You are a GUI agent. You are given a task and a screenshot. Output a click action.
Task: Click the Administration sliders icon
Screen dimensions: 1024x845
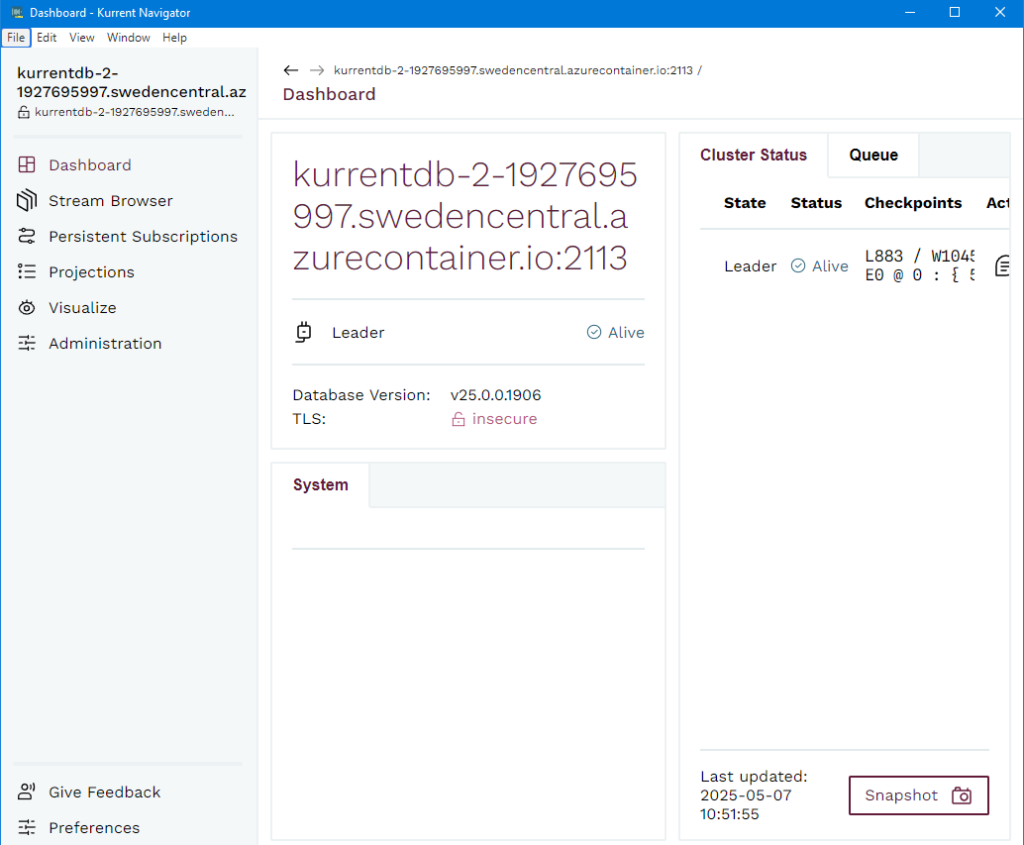(27, 343)
